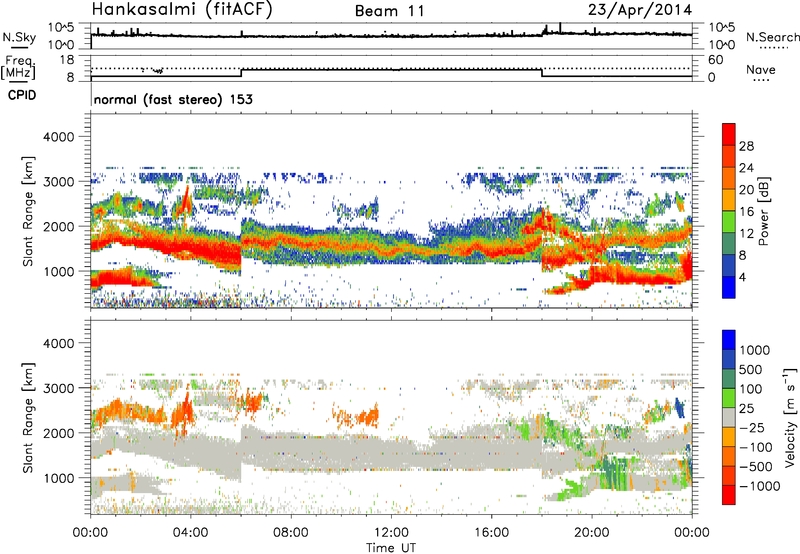Click the '12:00' time axis tick label
Screen dimensions: 800x554
(x=391, y=533)
